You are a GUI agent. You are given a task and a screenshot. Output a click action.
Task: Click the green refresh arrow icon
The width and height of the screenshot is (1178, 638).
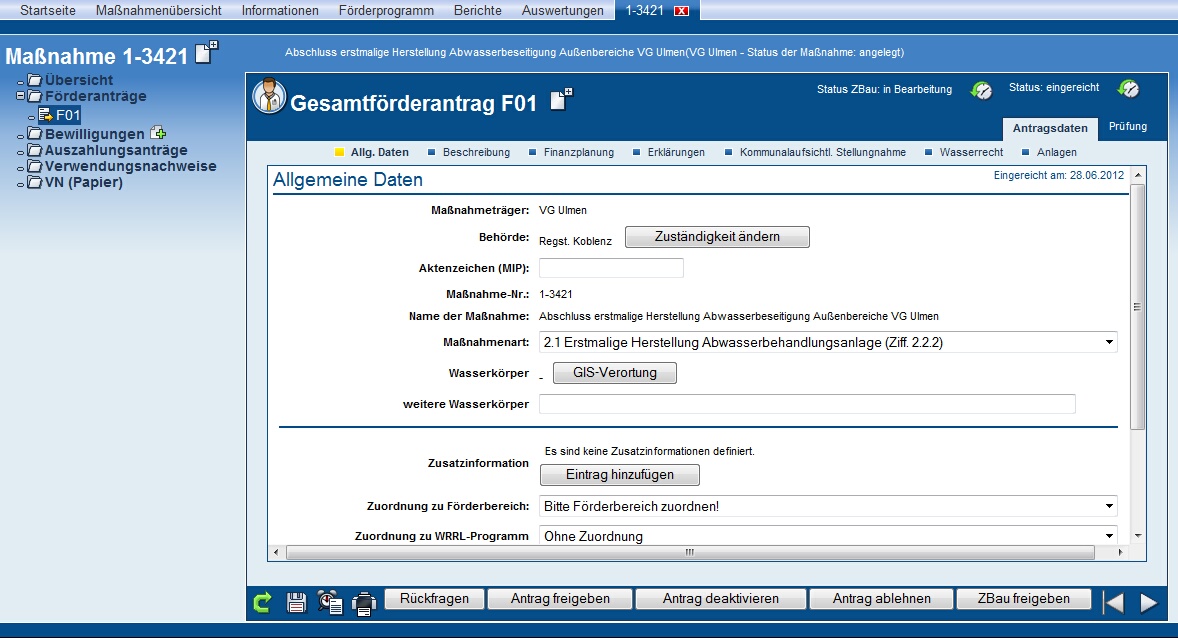[262, 602]
